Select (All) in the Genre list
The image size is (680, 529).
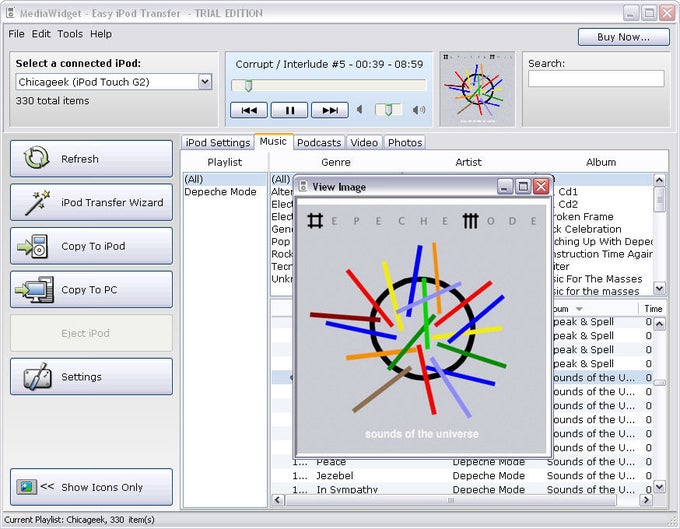click(281, 179)
